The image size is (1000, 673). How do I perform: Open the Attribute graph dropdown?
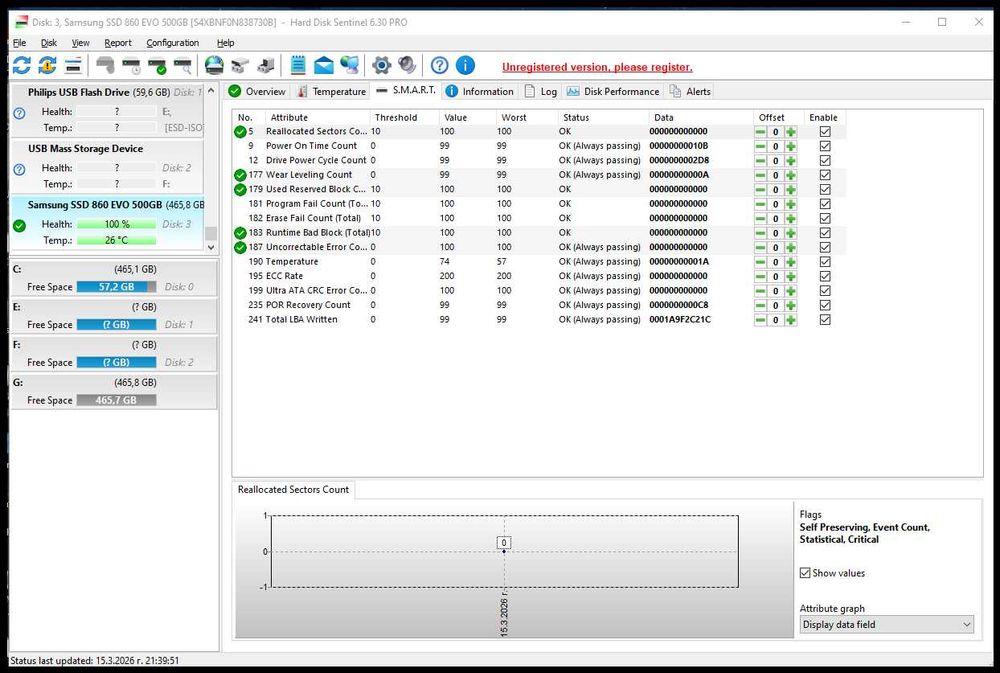pyautogui.click(x=886, y=624)
